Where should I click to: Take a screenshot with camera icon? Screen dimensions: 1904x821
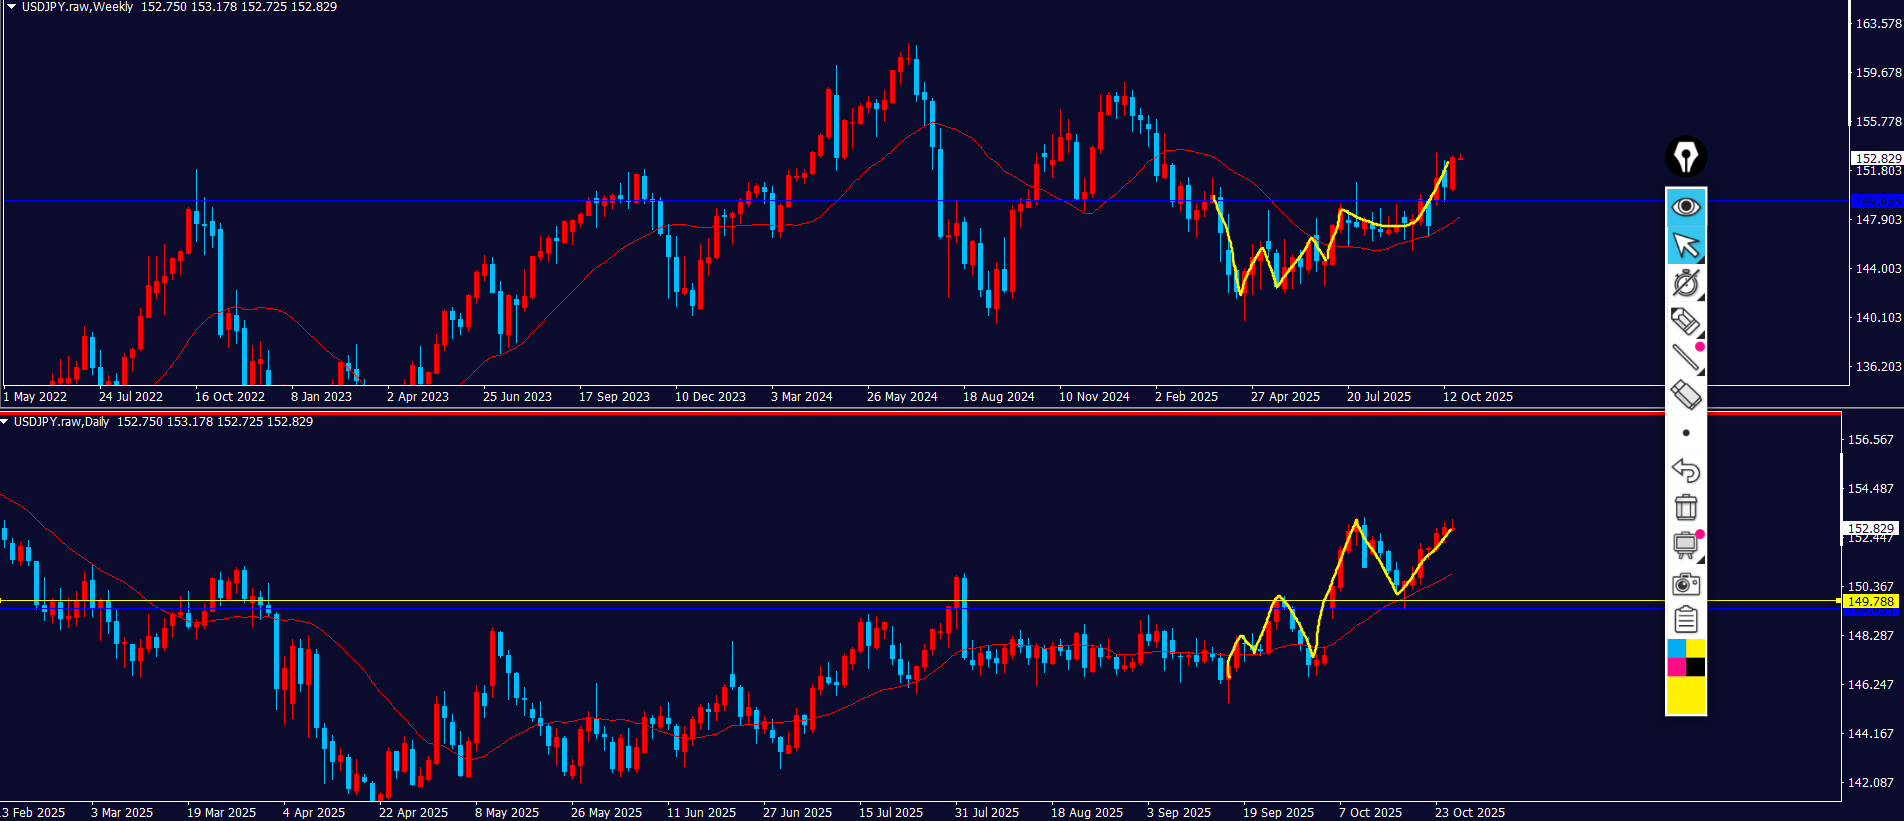pyautogui.click(x=1685, y=583)
